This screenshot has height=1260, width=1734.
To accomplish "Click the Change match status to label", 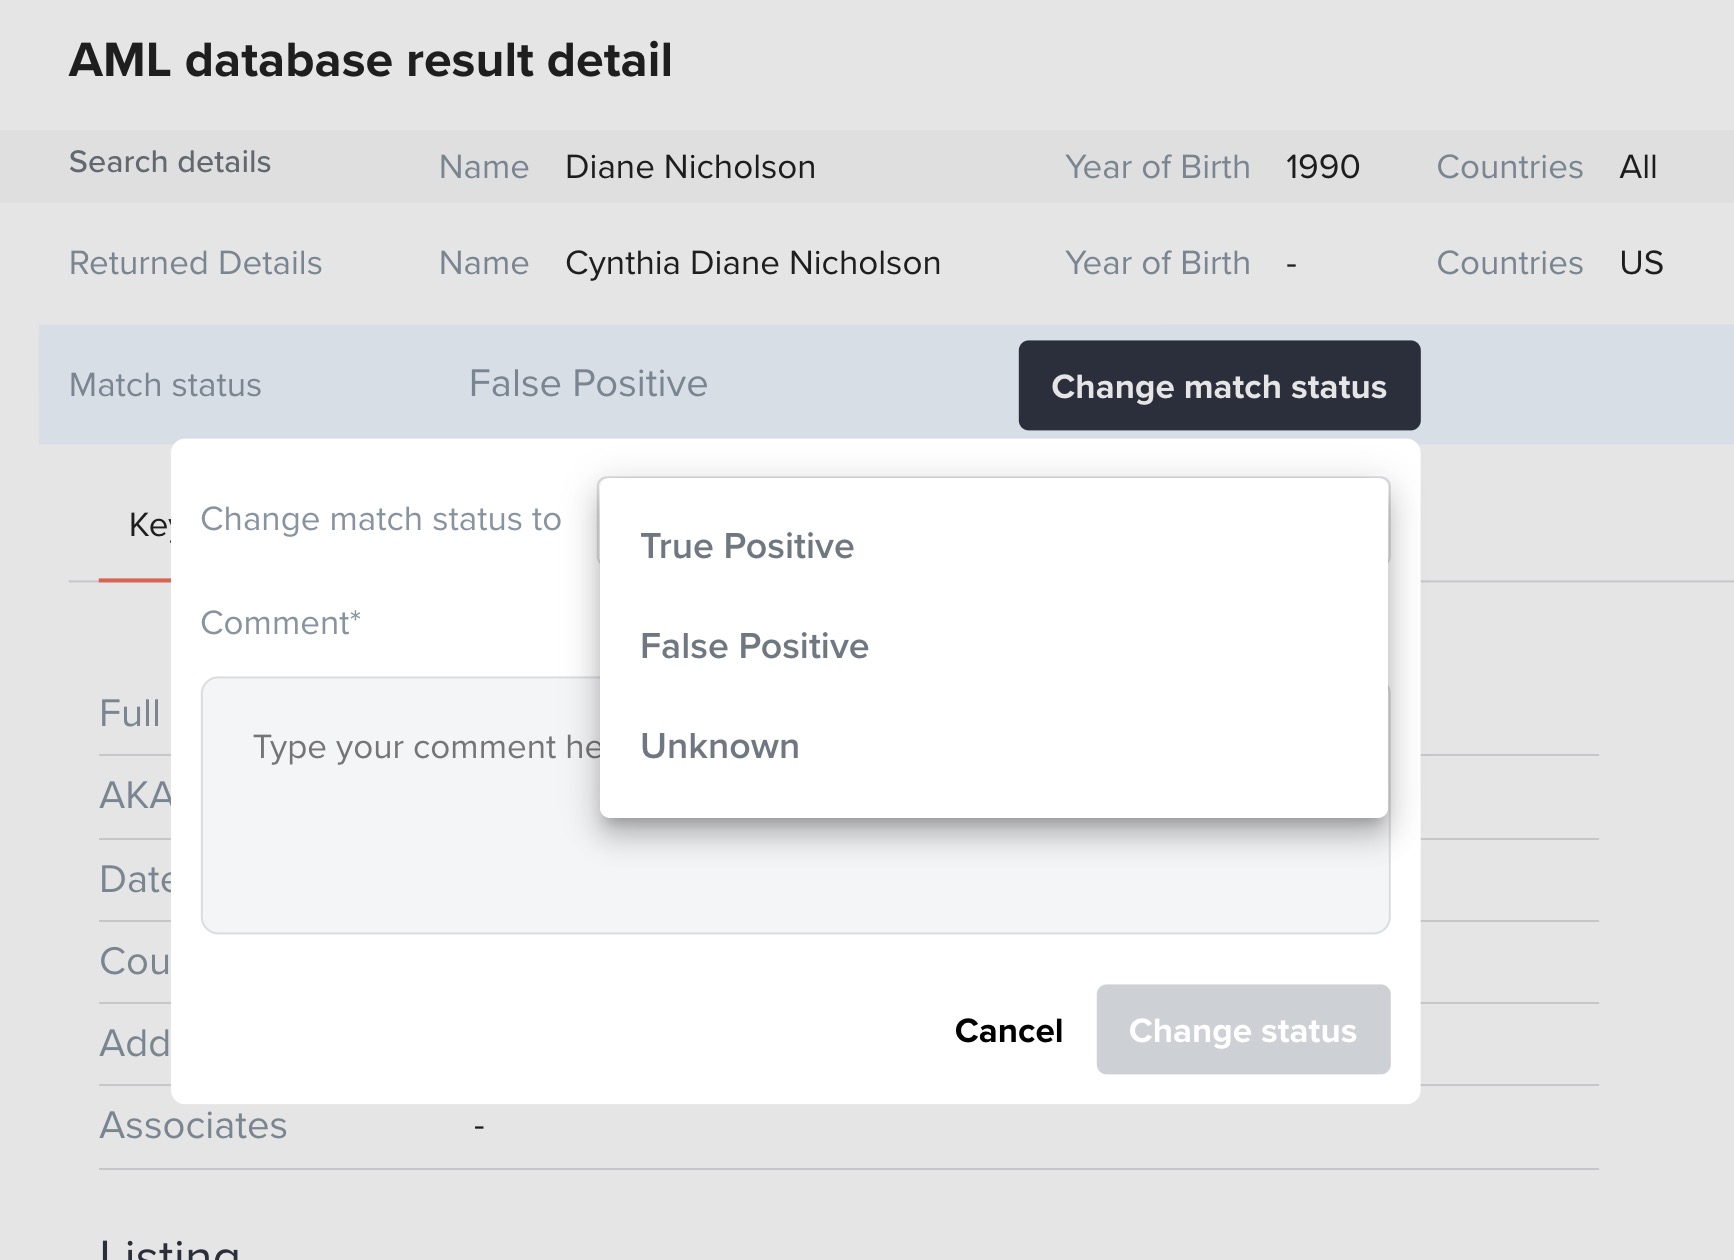I will pos(380,519).
